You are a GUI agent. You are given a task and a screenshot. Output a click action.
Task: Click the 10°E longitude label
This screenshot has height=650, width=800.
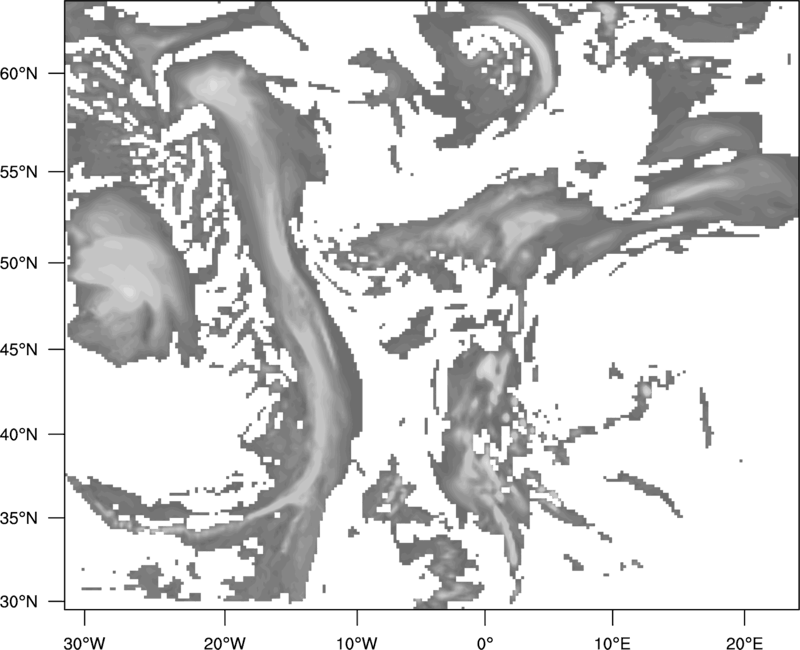click(612, 643)
